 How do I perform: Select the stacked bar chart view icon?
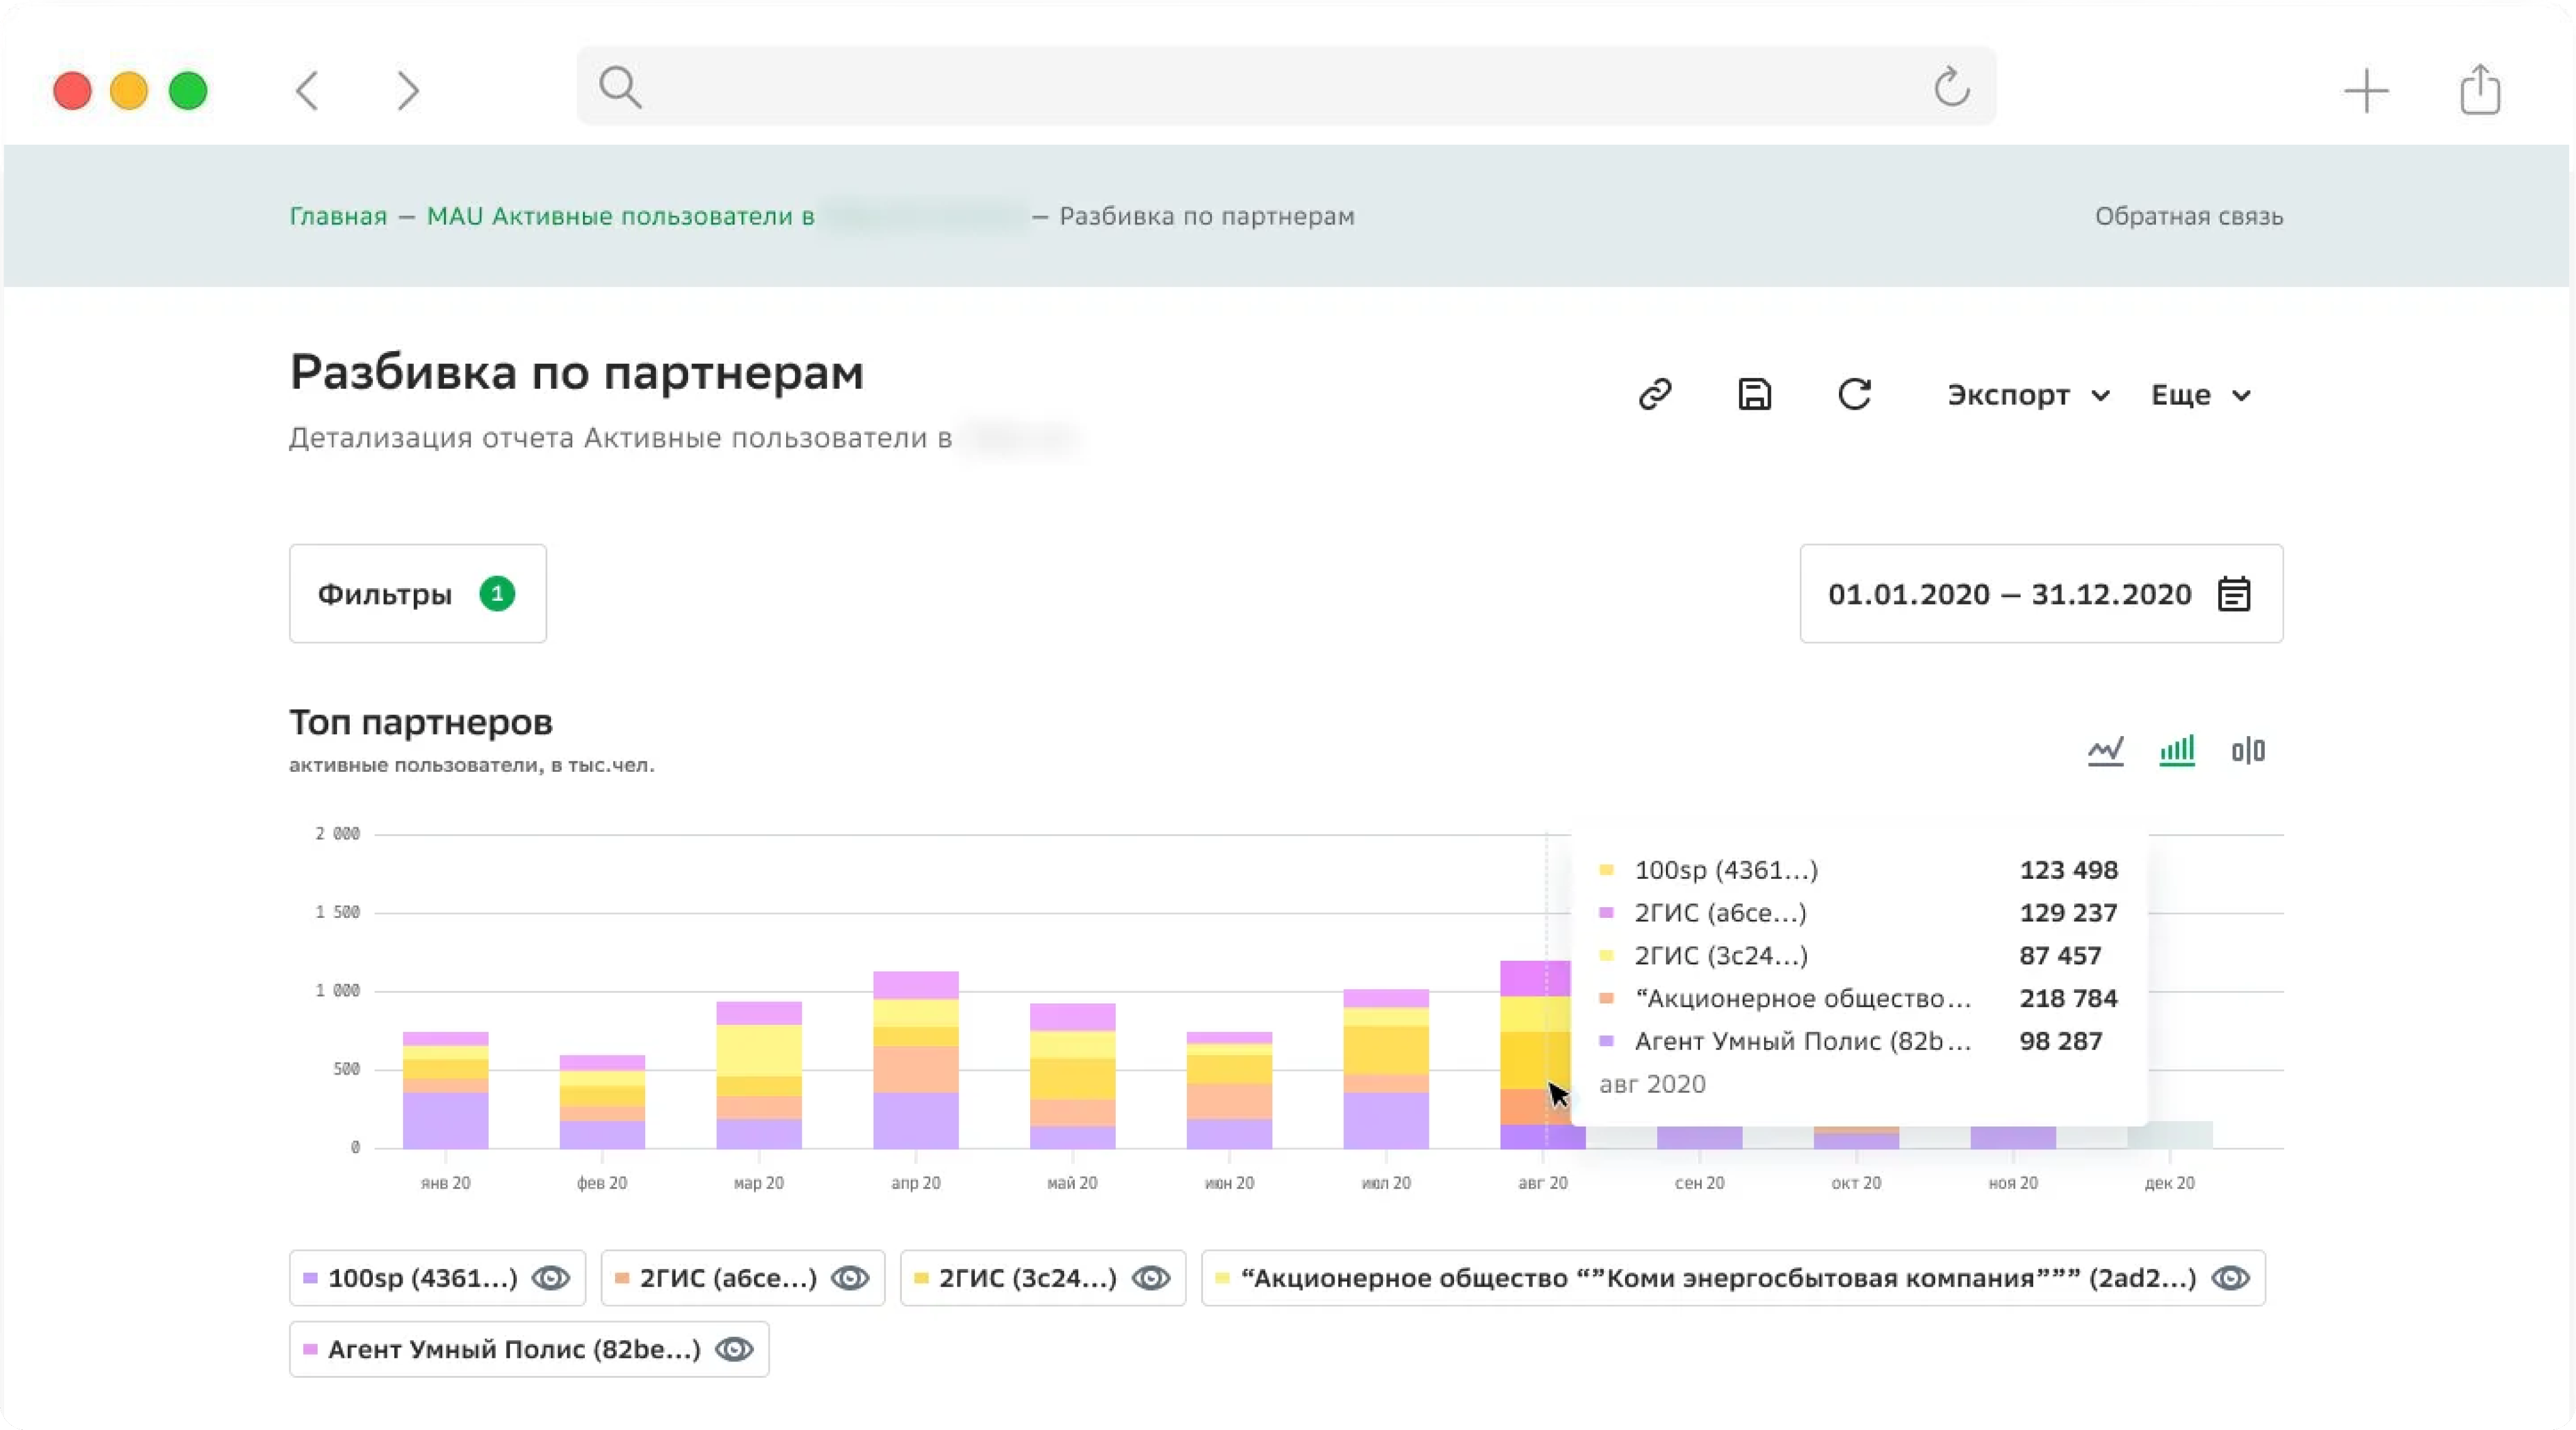point(2177,750)
